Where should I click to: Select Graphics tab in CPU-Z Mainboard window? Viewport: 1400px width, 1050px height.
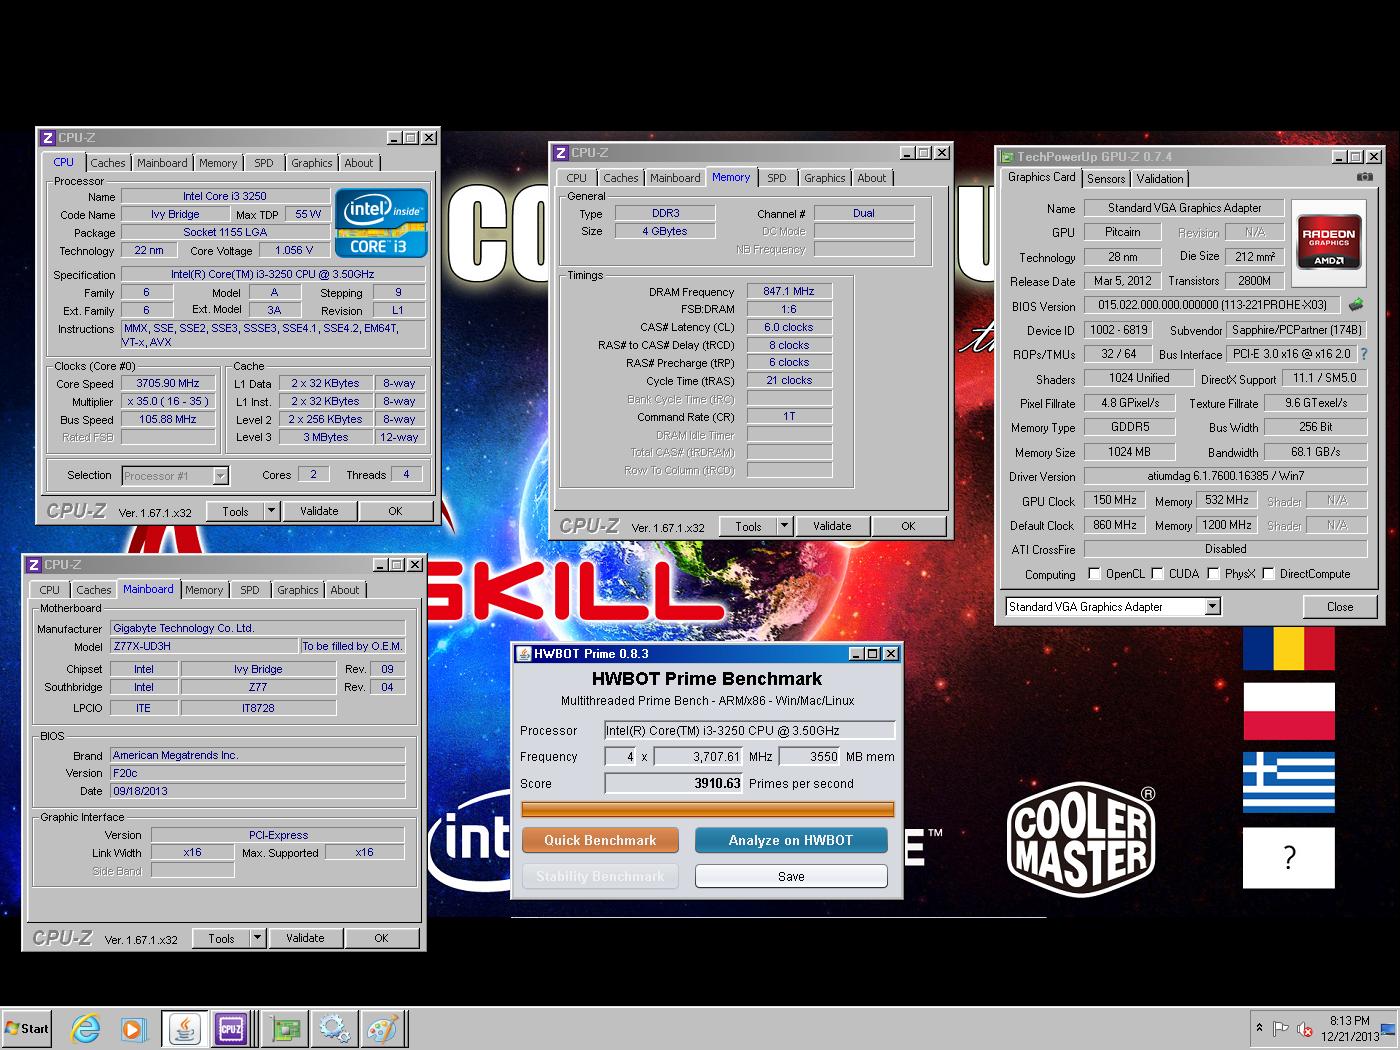point(298,590)
